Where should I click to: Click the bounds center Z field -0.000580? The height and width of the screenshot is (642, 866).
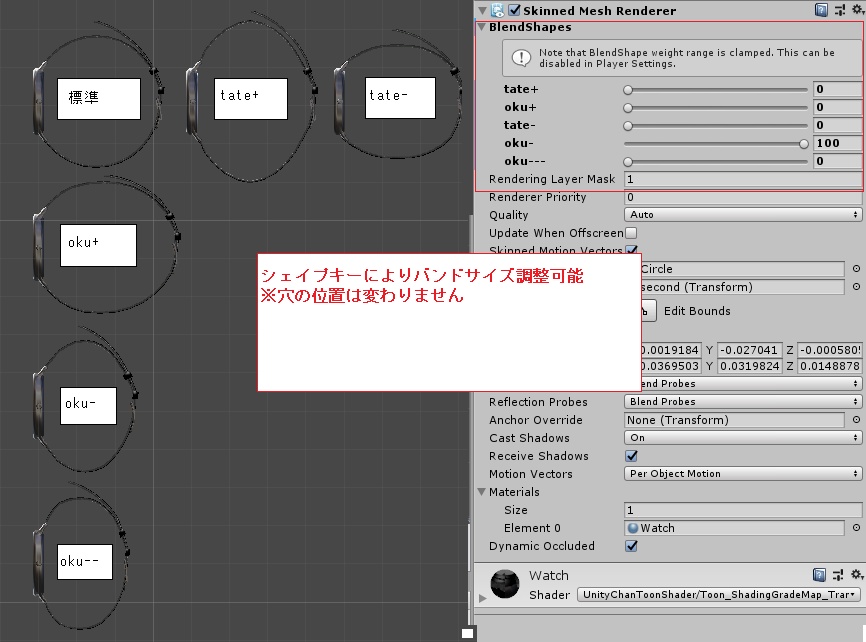[830, 350]
